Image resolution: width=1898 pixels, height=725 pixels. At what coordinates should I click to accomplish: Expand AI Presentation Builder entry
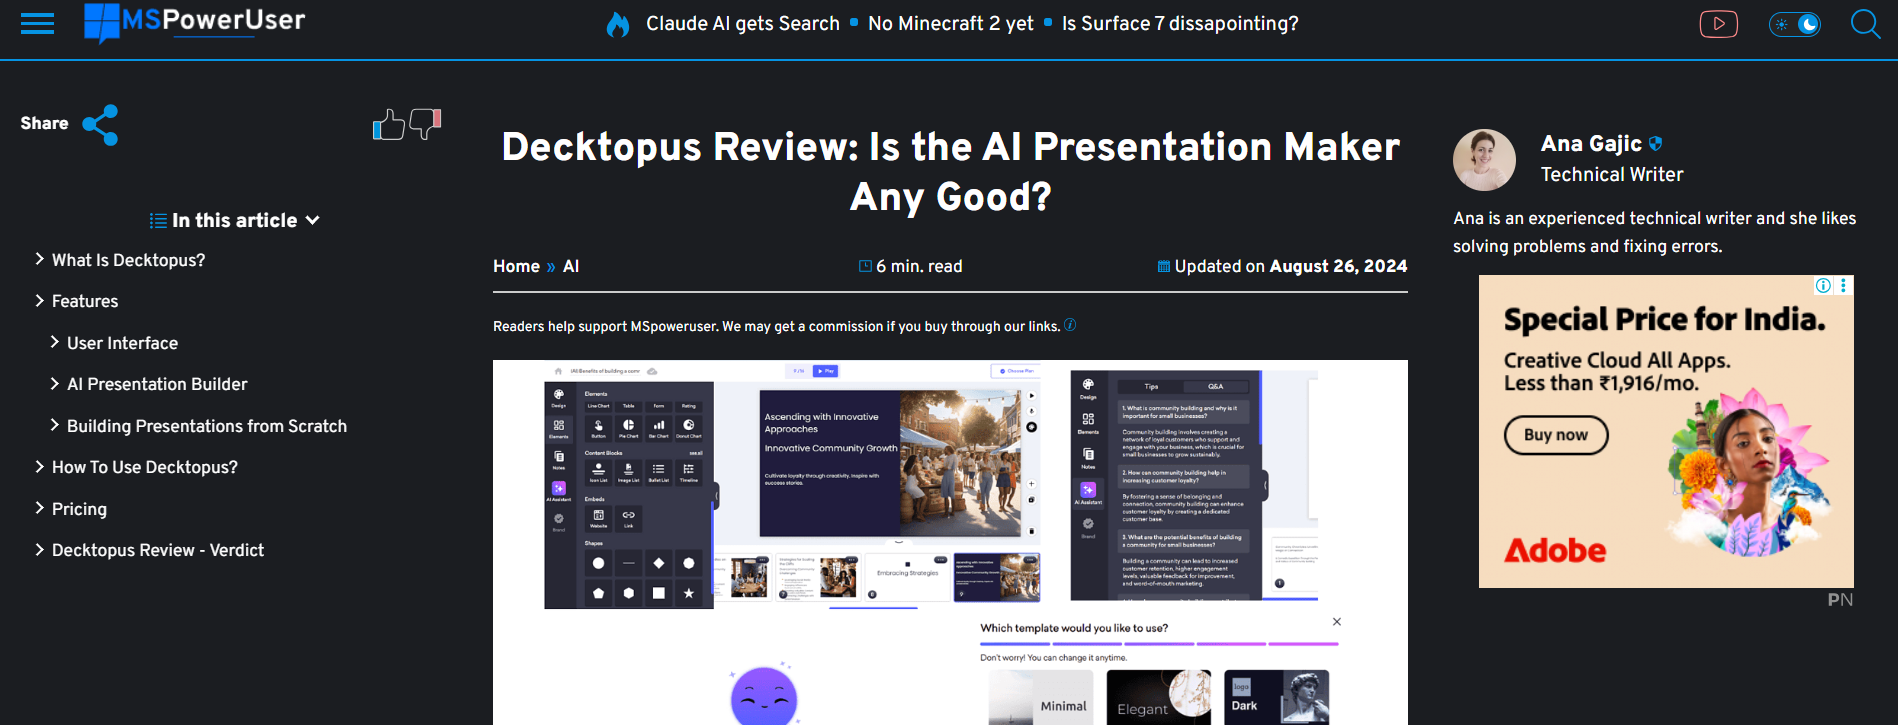tap(55, 383)
